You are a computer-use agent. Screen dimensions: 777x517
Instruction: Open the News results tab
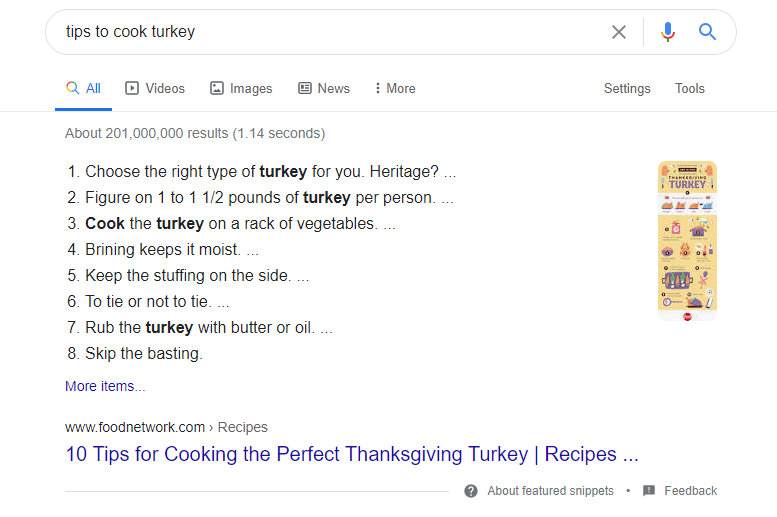coord(324,88)
